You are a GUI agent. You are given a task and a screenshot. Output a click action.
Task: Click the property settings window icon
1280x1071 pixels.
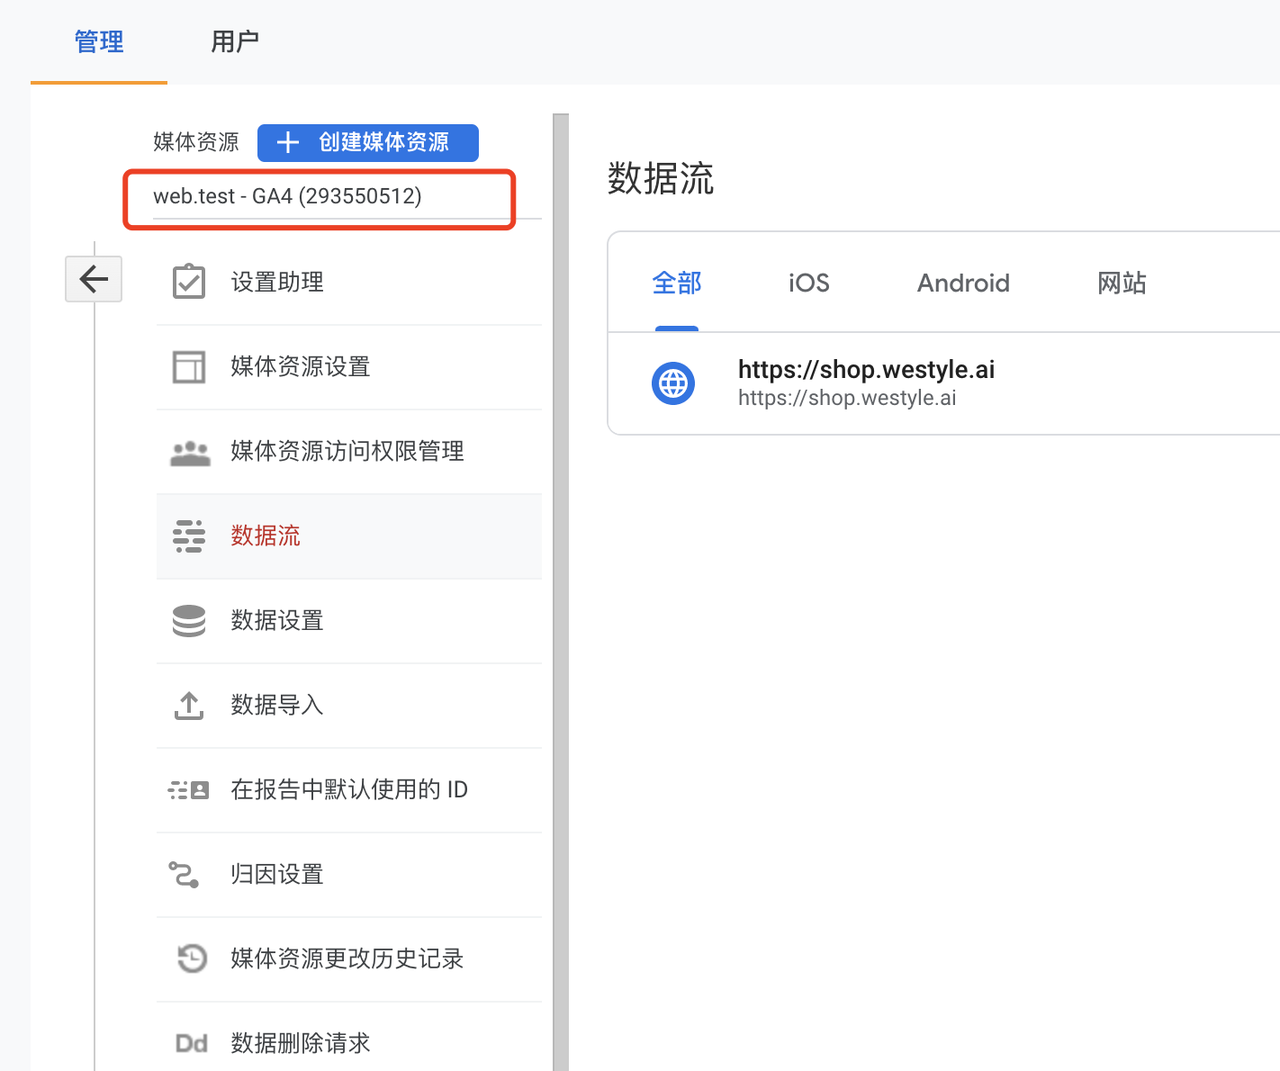189,367
